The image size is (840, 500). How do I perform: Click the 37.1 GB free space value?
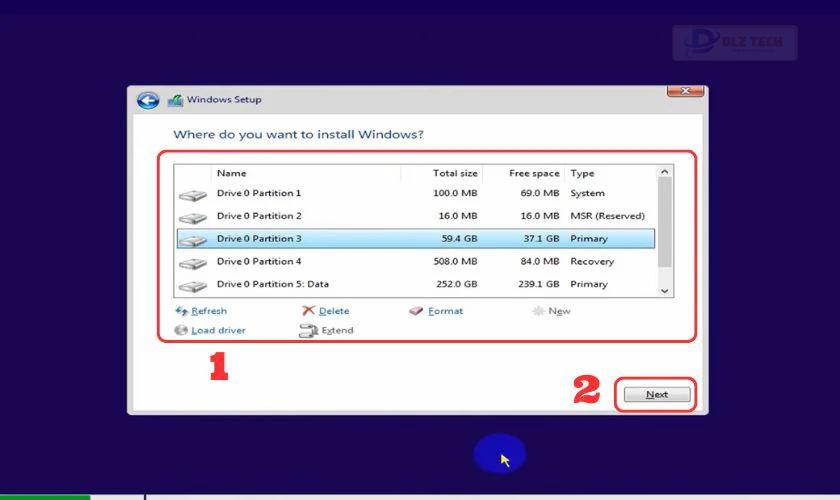541,238
